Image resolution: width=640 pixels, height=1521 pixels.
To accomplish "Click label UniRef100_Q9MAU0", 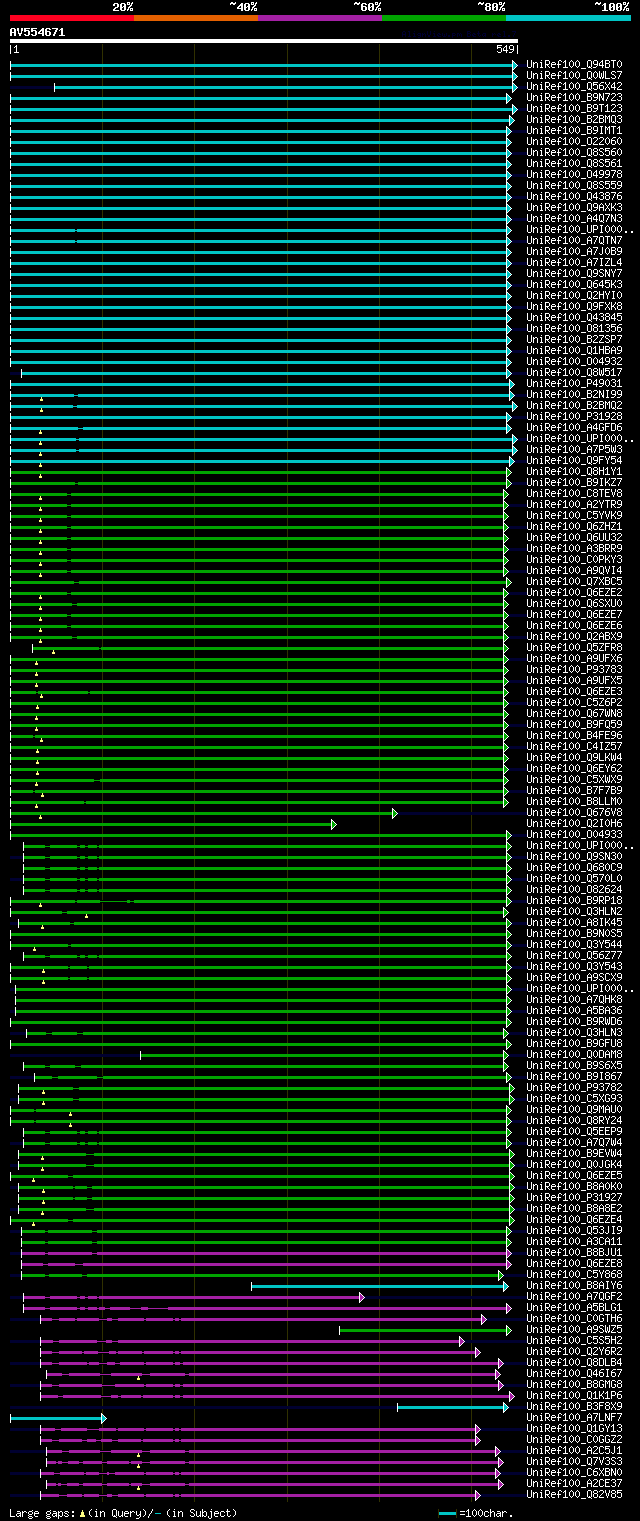I will (x=574, y=1109).
